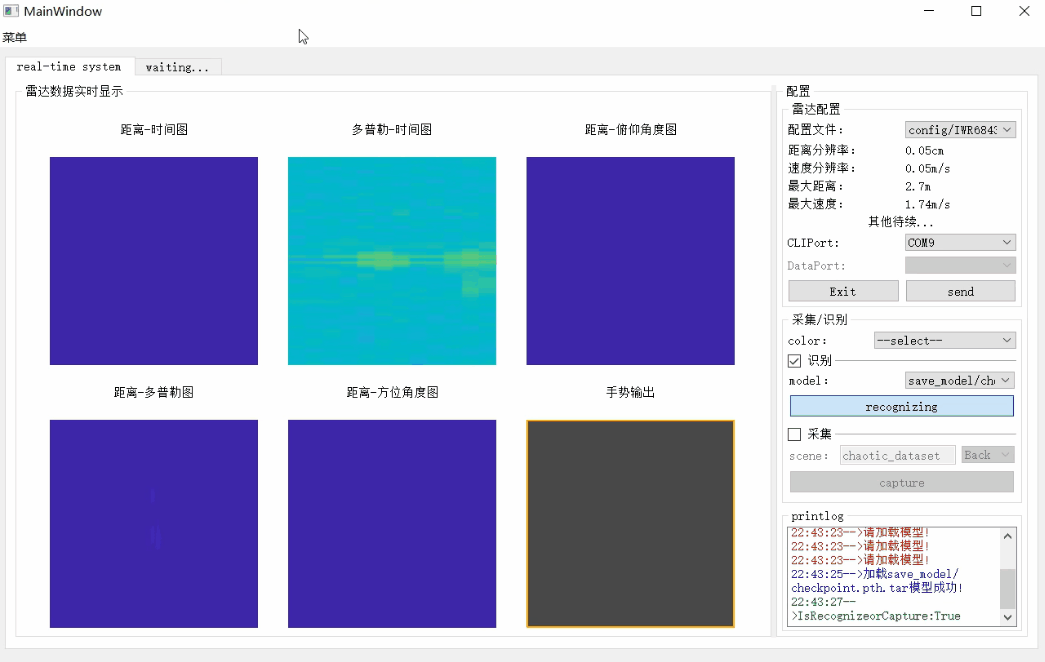Expand the color --select-- dropdown

coord(943,340)
